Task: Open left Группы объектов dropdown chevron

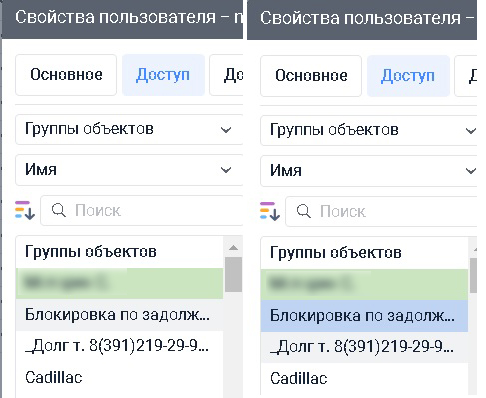Action: coord(226,130)
